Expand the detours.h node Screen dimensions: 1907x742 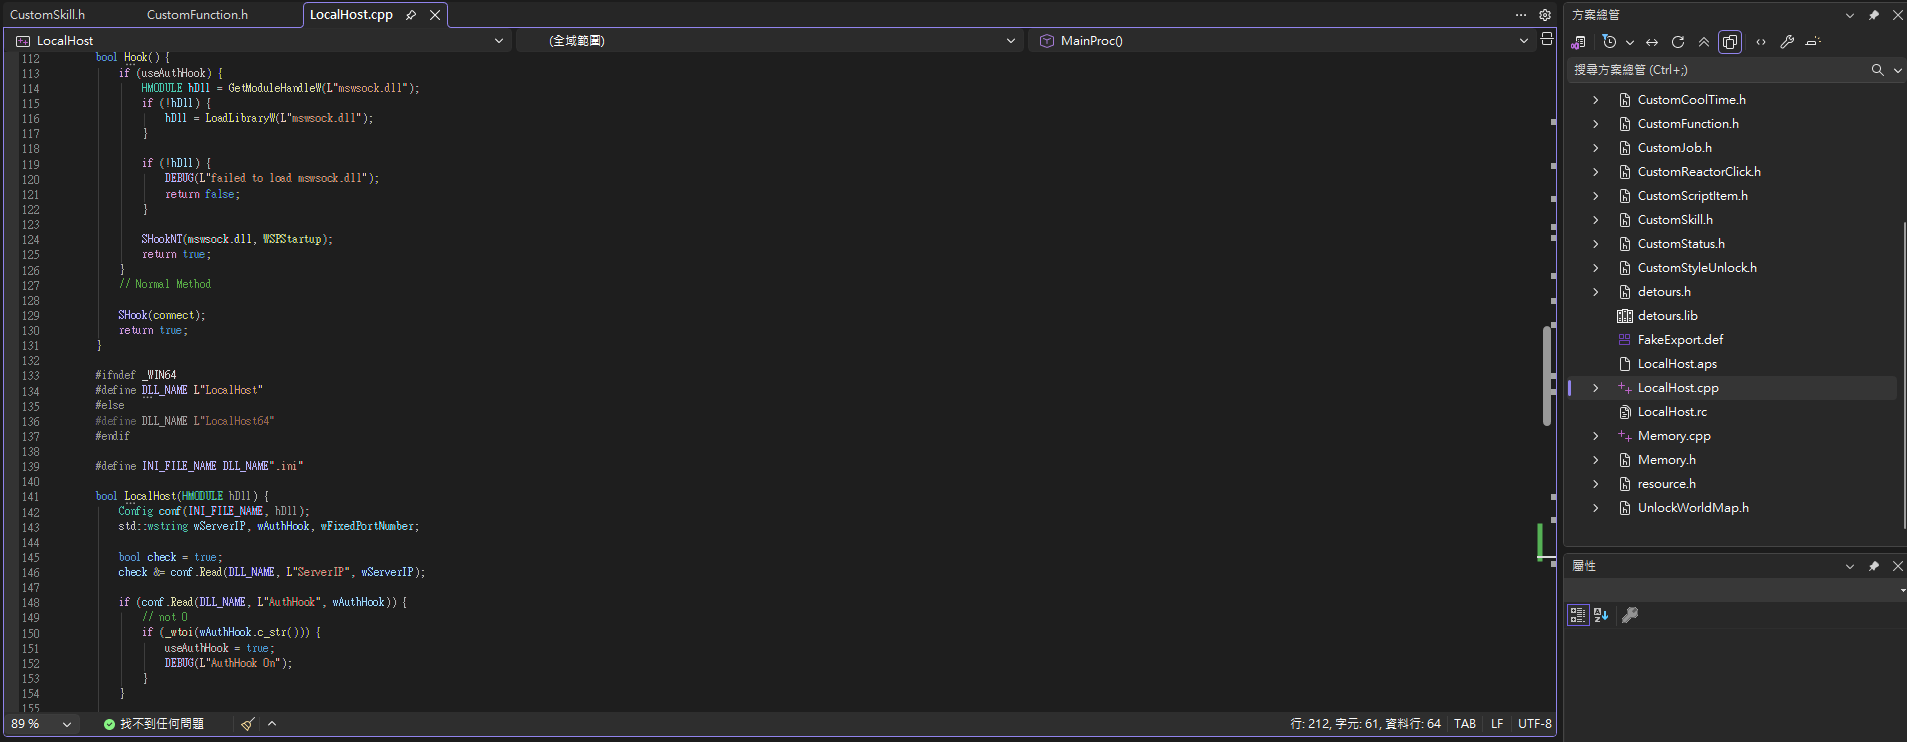click(1596, 292)
